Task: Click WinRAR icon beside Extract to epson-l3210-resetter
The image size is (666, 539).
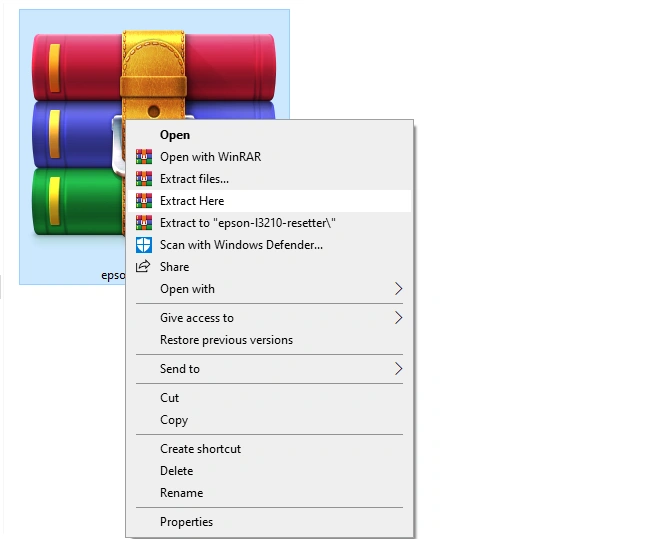Action: (144, 223)
